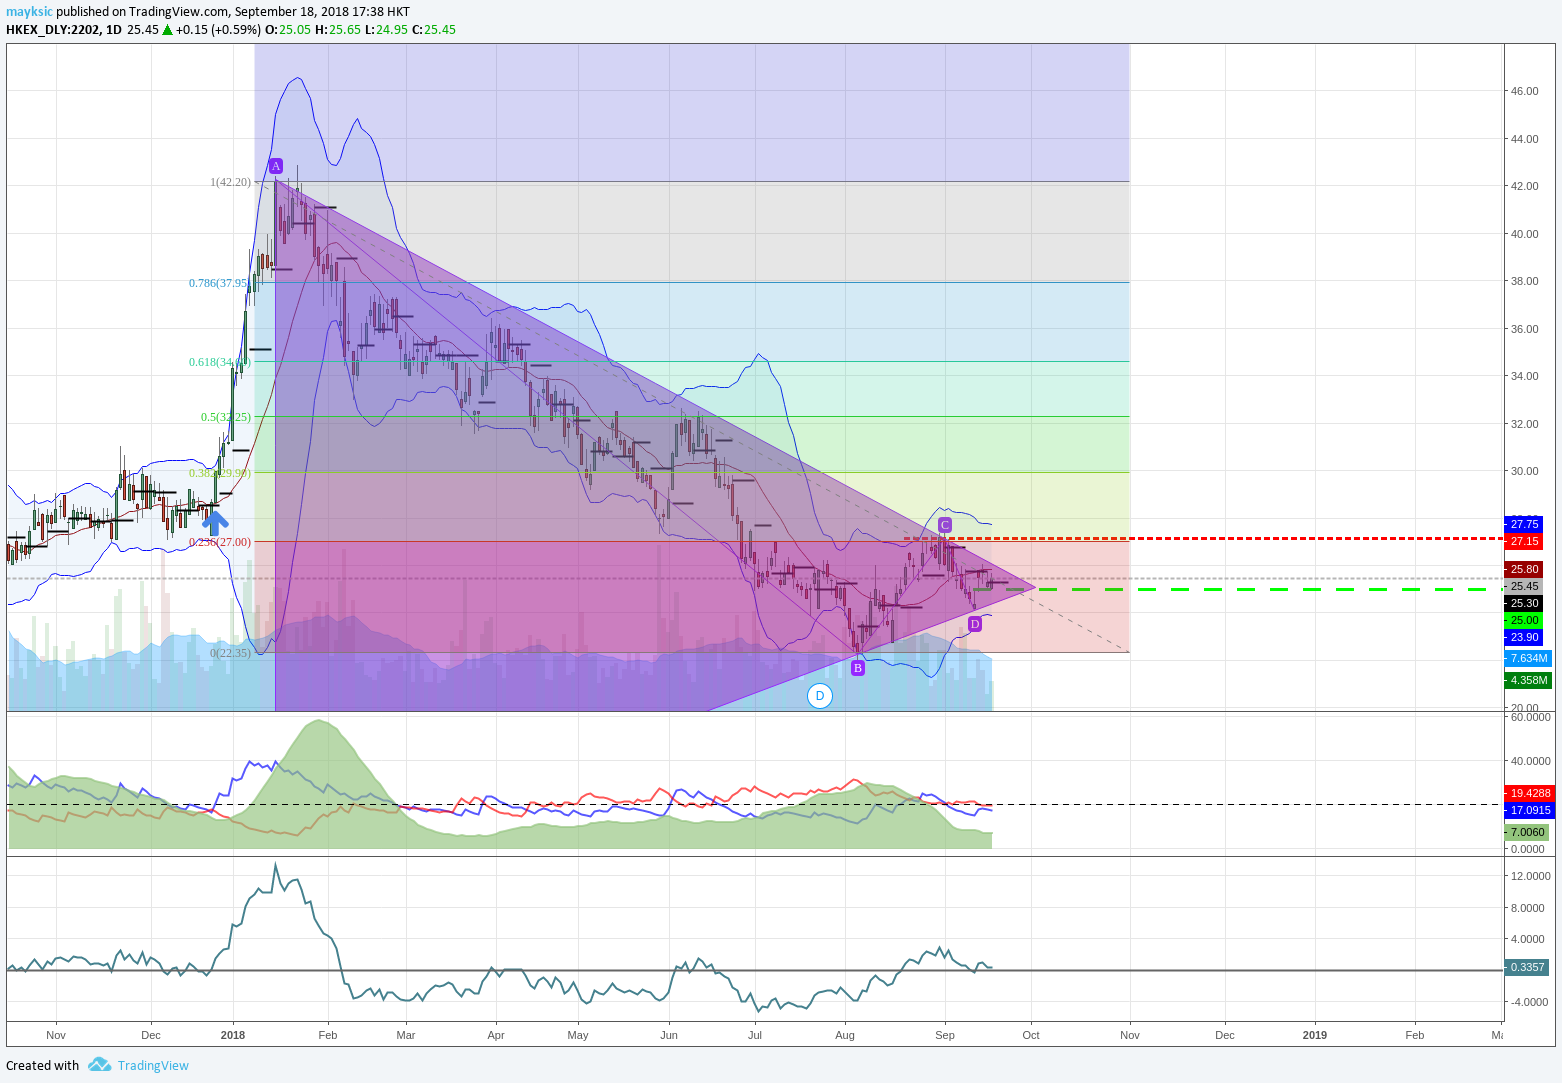Click the Oct label on time axis

coord(1031,1035)
